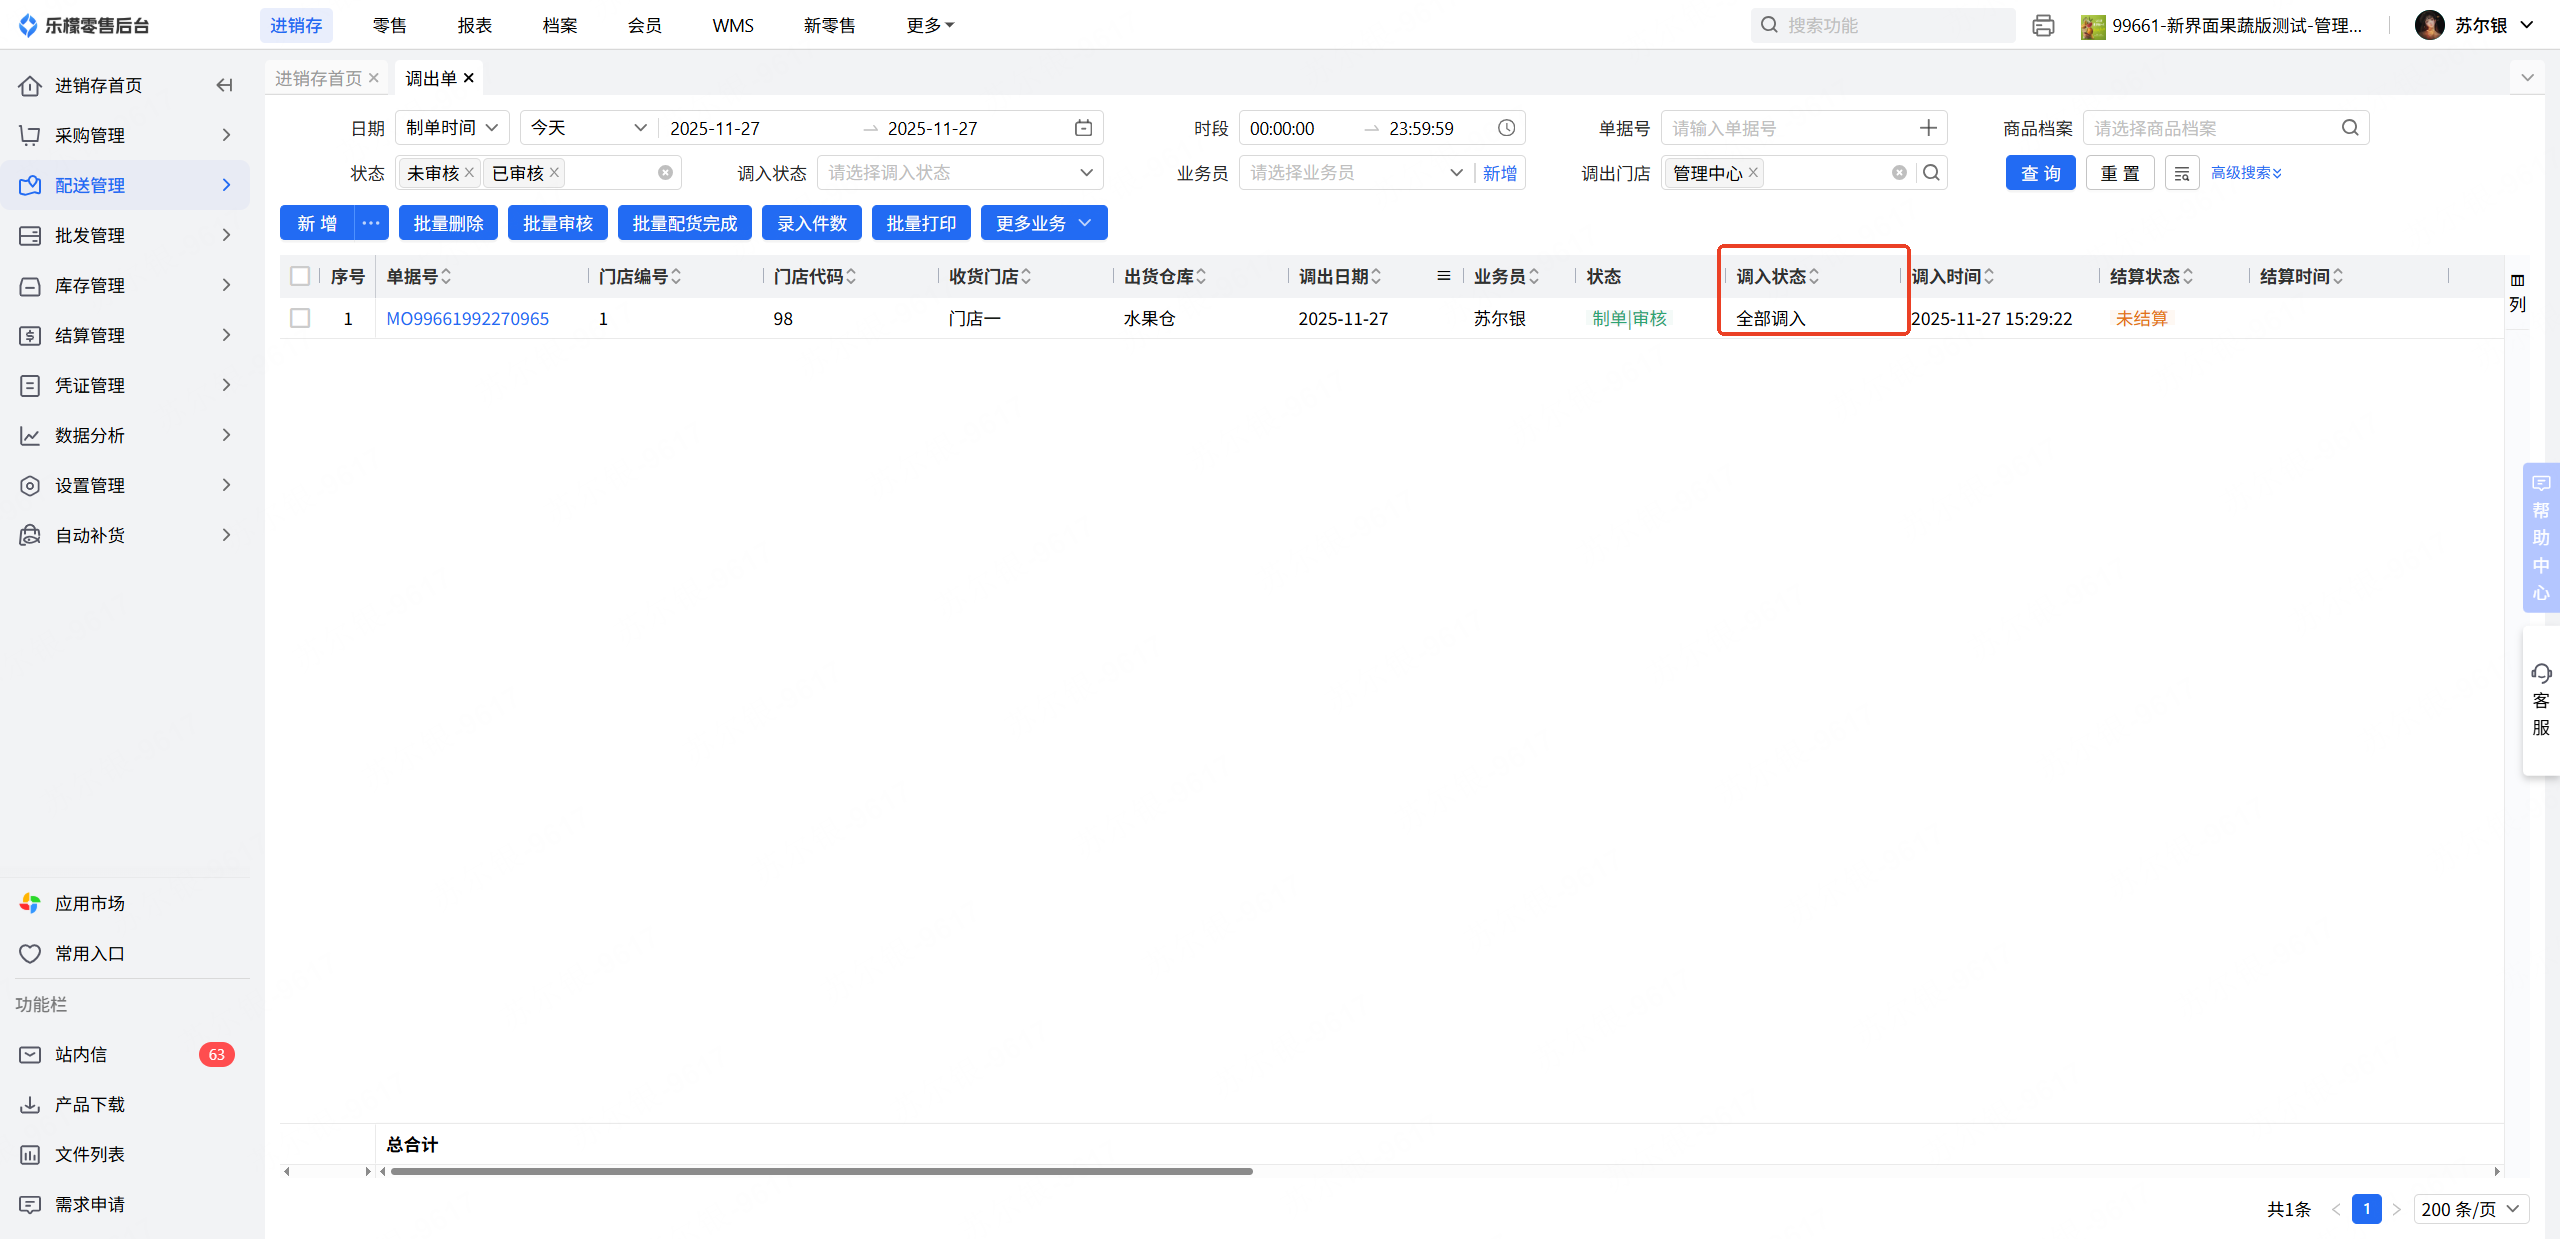Open the 200 条/页 page size dropdown
The height and width of the screenshot is (1239, 2560).
[x=2470, y=1209]
